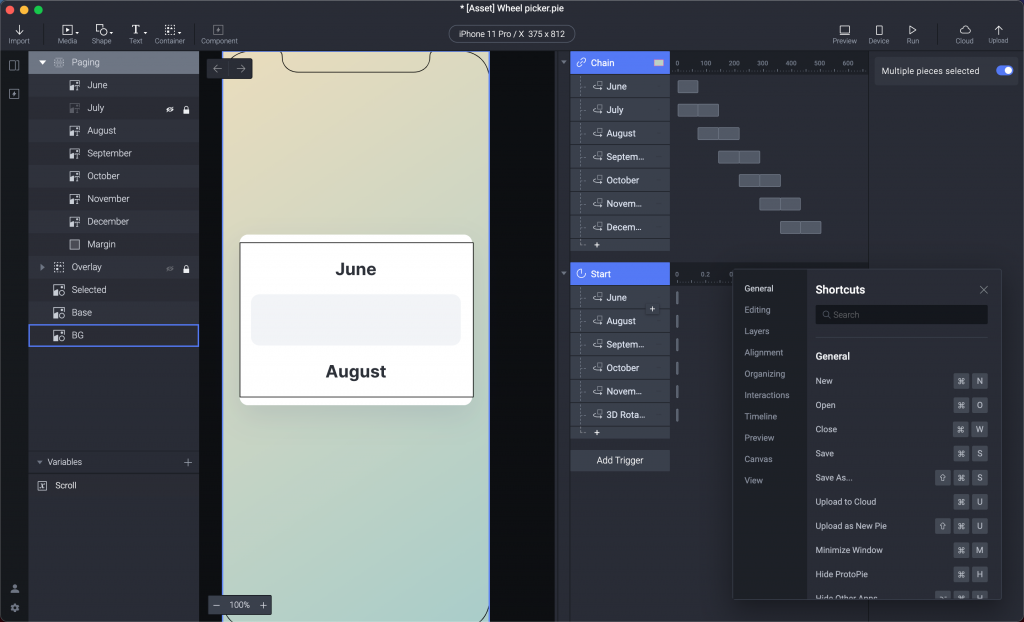
Task: Select the Scroll variable
Action: tap(114, 485)
